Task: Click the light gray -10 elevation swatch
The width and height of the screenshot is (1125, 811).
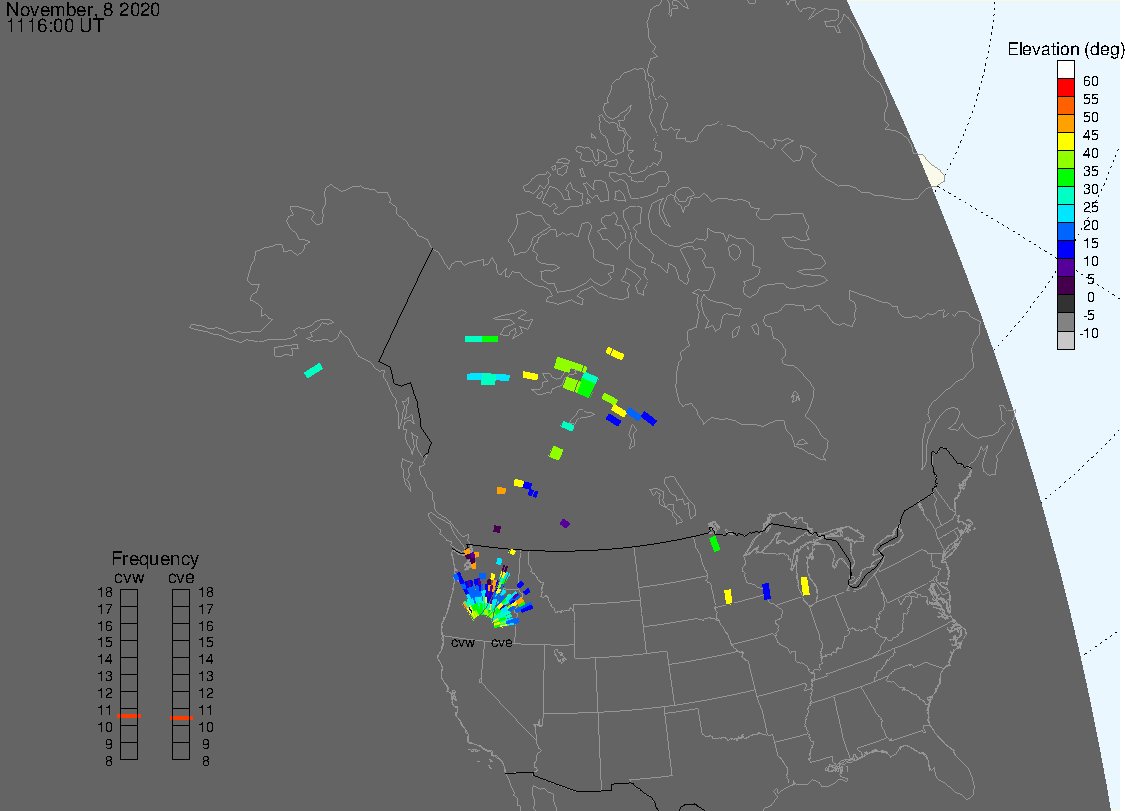Action: [1065, 340]
